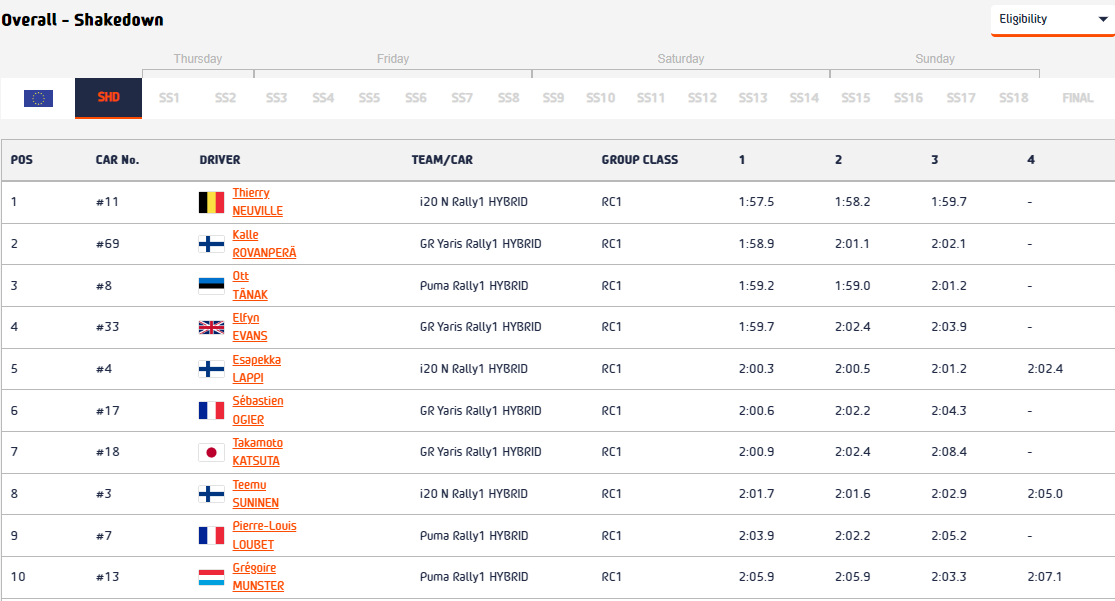Open Ott Tänak's driver link

tap(250, 285)
